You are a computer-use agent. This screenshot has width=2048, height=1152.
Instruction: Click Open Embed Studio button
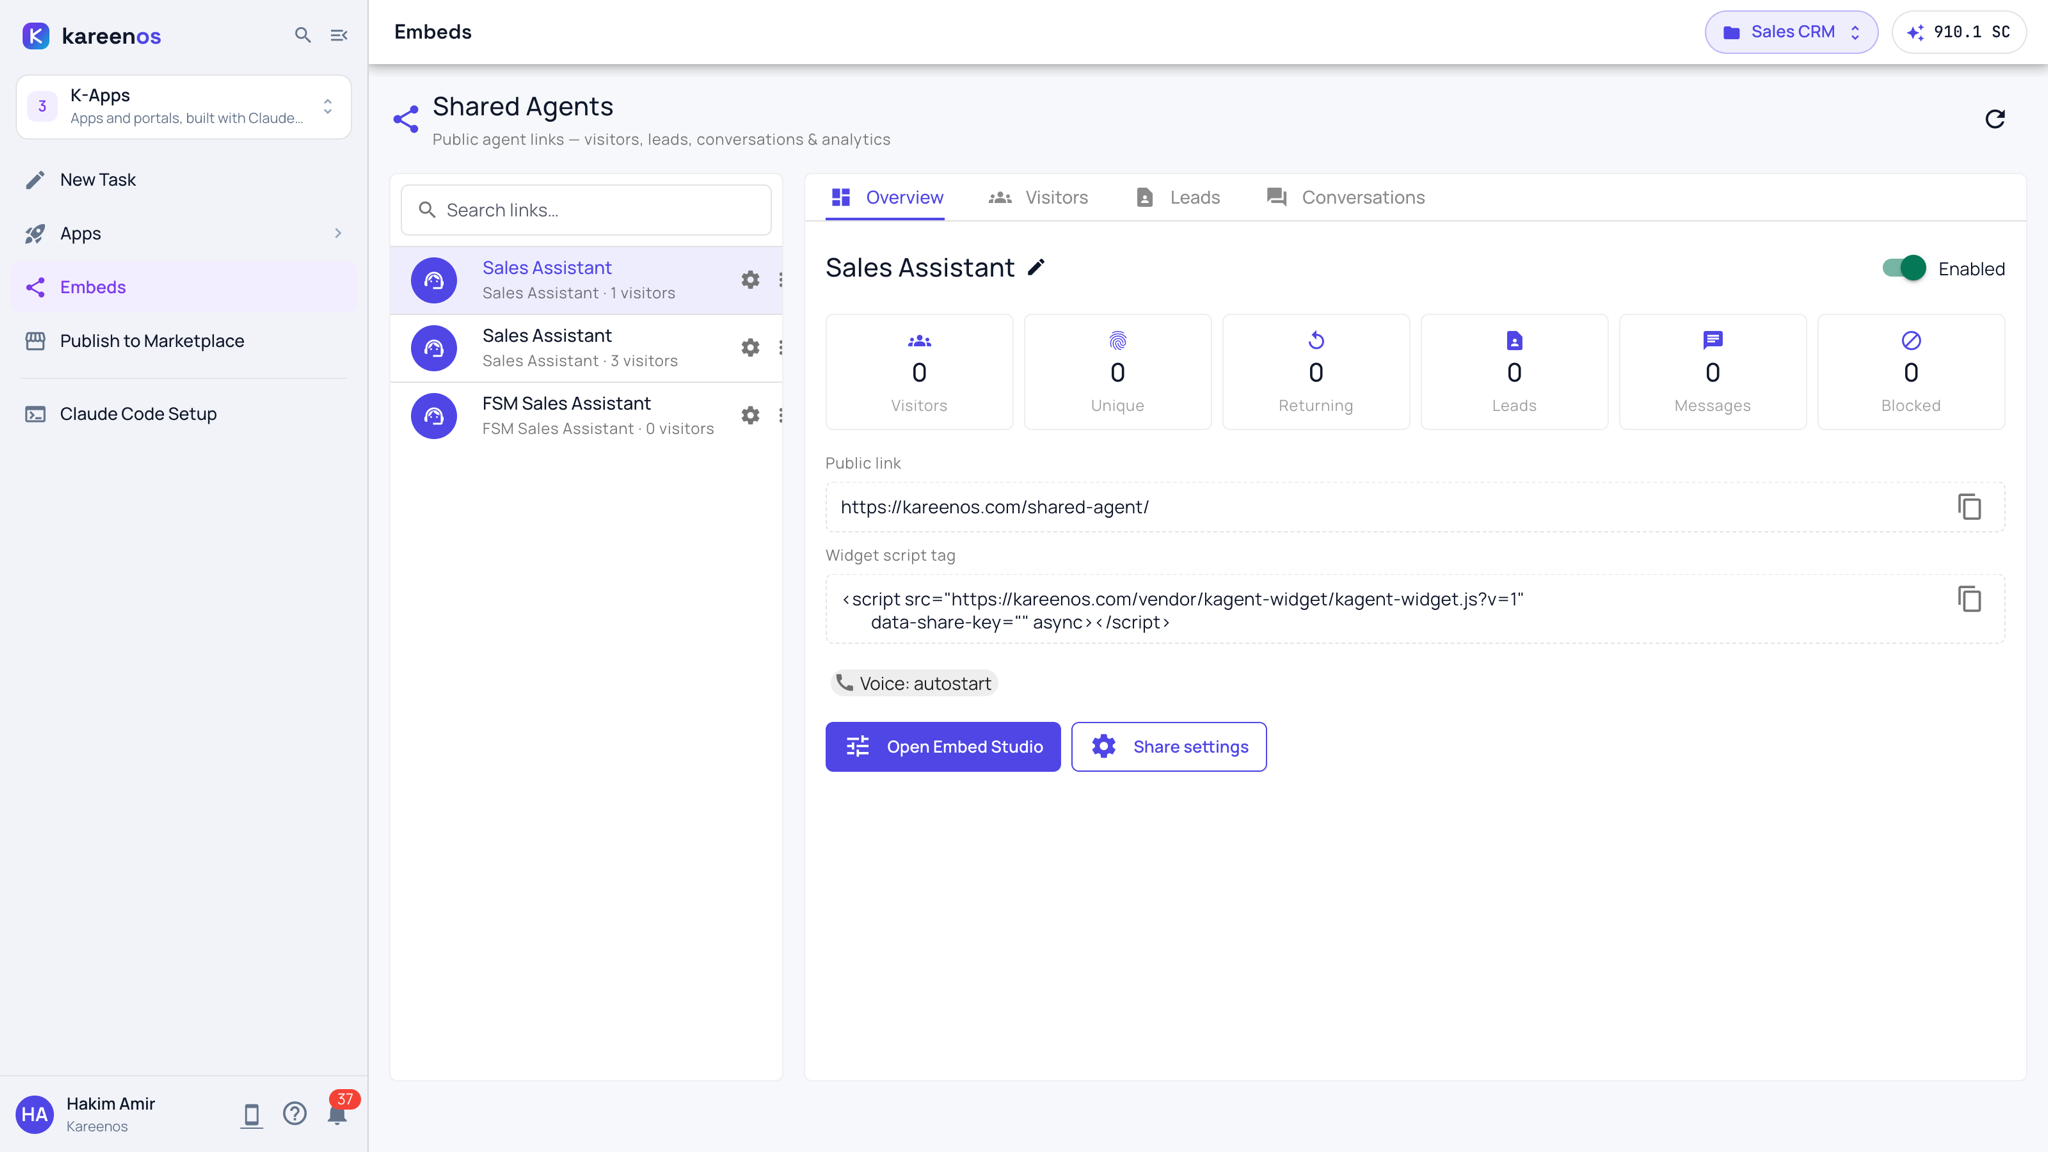[x=943, y=747]
